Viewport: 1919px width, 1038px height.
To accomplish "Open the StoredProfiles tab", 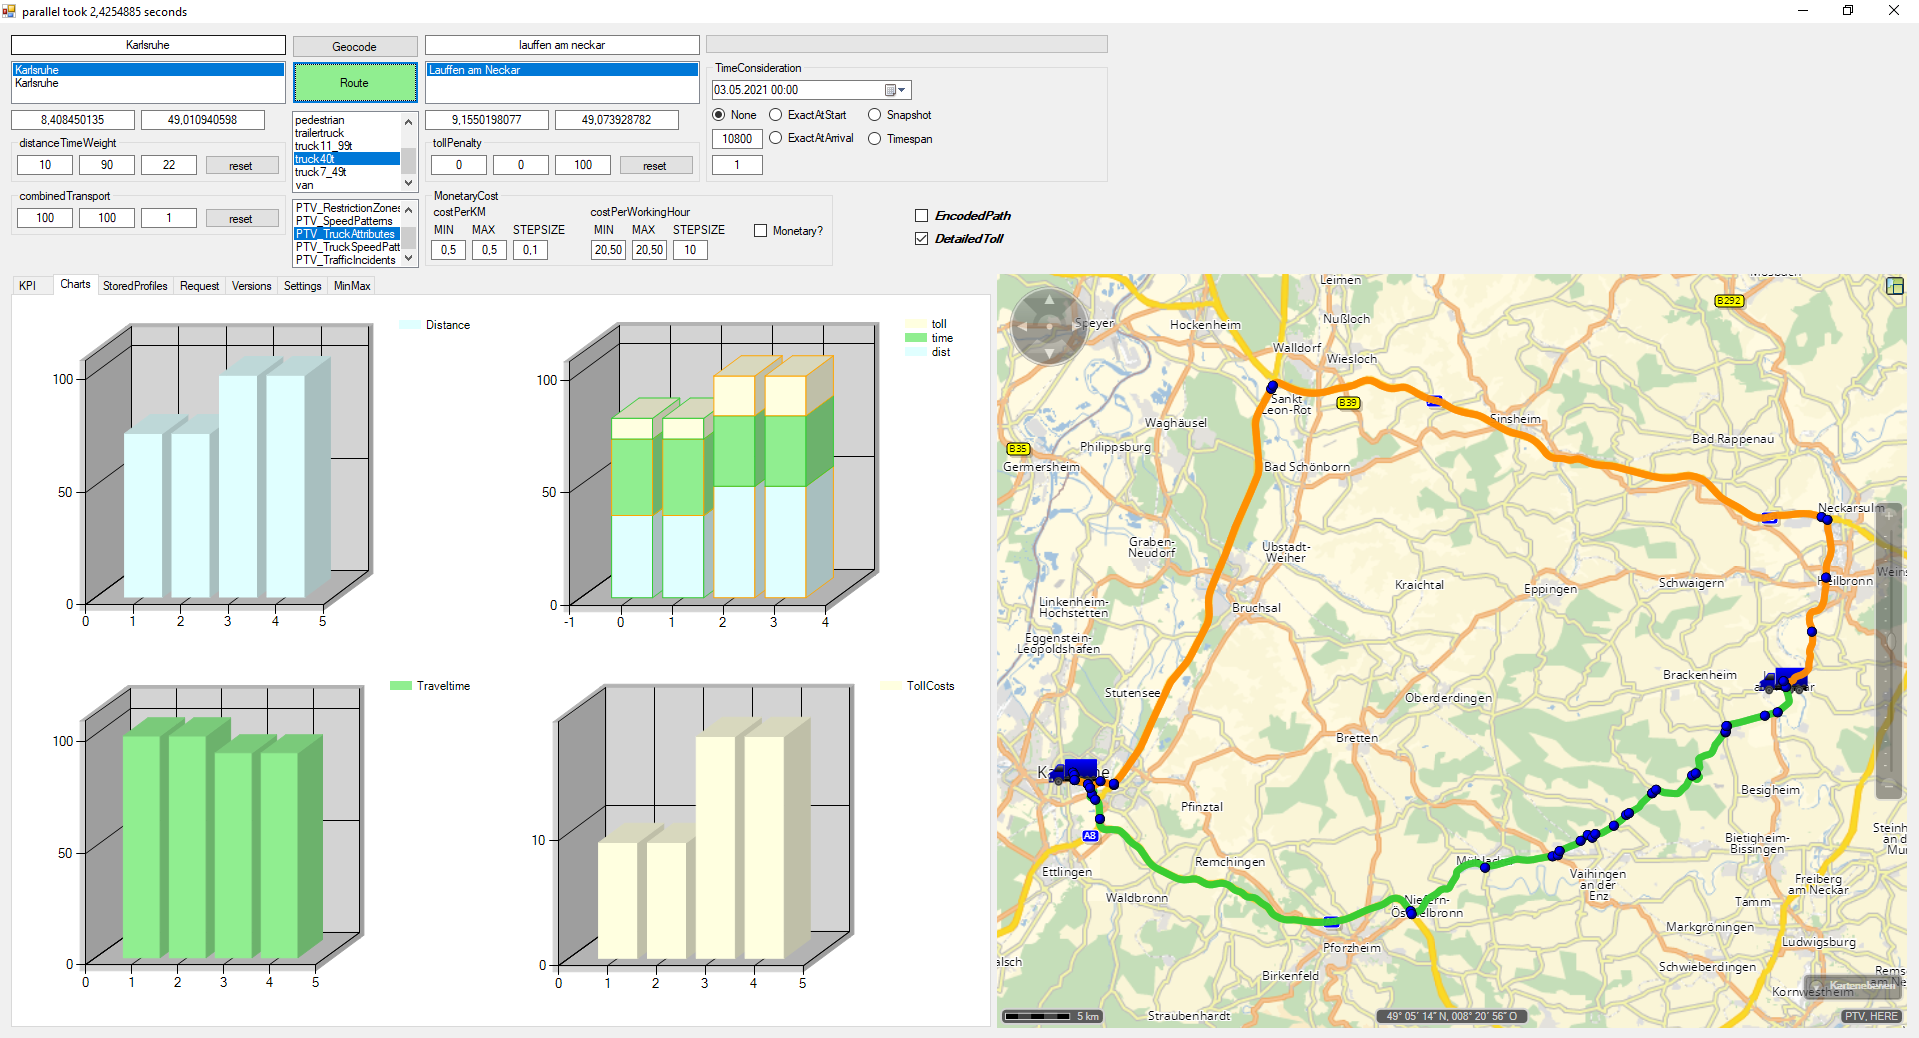I will (135, 286).
